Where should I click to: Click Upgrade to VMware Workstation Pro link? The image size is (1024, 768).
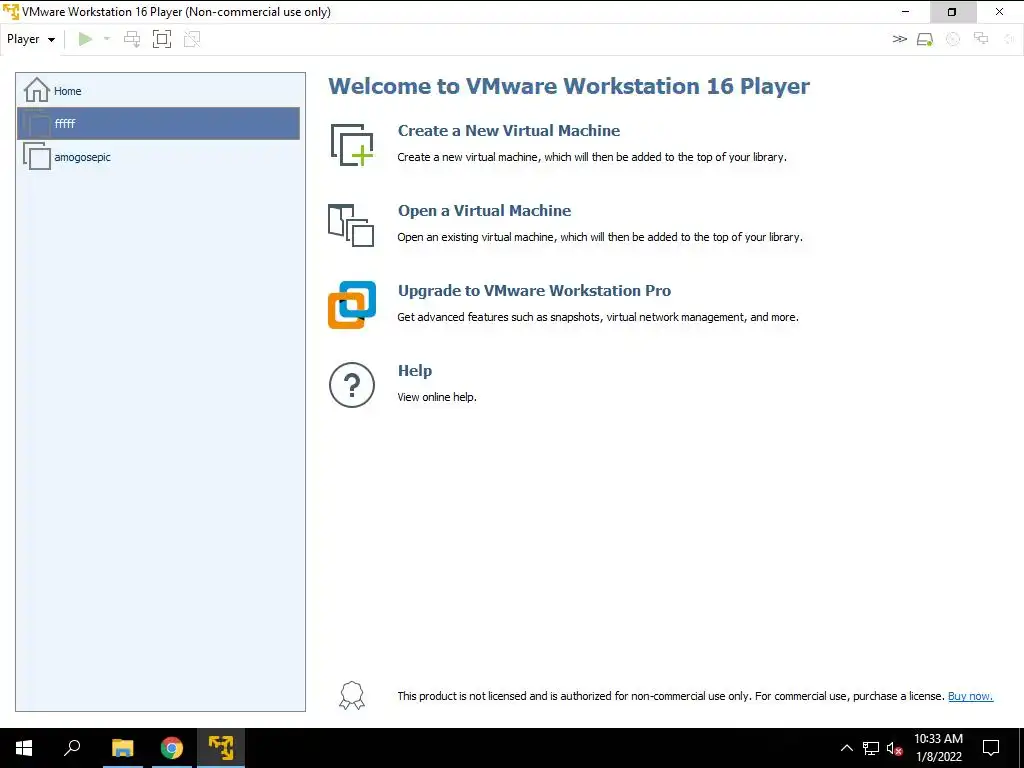pyautogui.click(x=534, y=291)
